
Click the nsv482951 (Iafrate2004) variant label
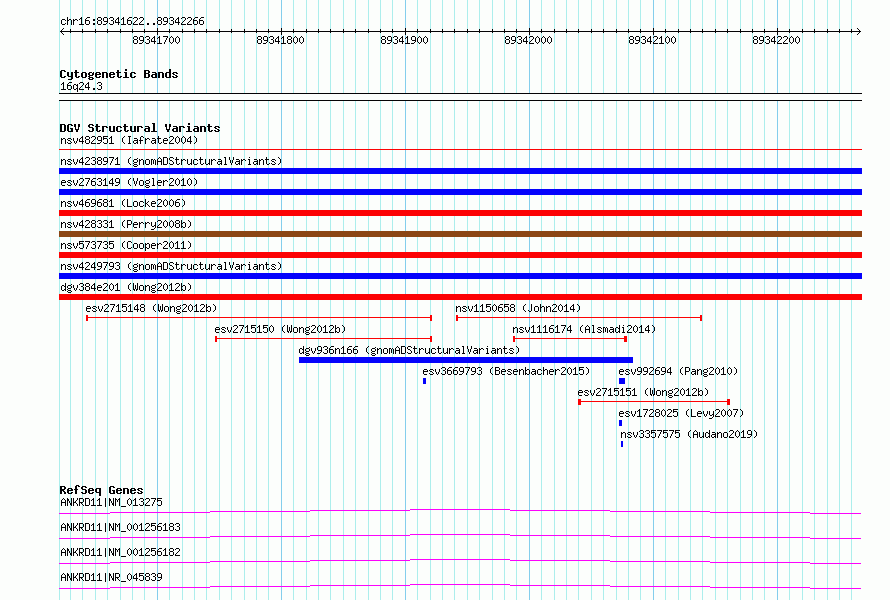[x=129, y=140]
